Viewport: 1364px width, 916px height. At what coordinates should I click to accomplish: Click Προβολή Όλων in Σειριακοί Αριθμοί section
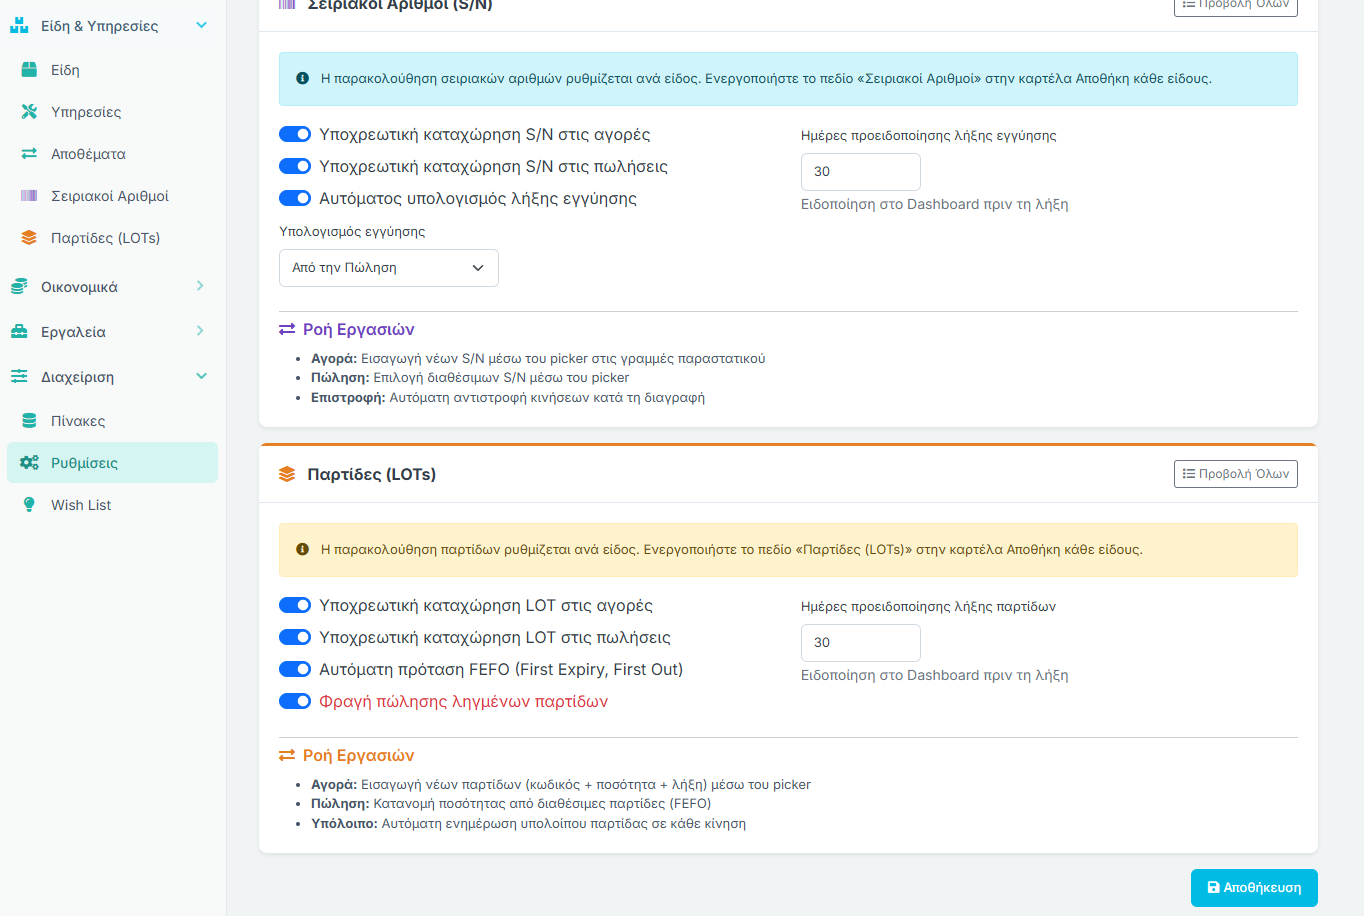tap(1236, 5)
